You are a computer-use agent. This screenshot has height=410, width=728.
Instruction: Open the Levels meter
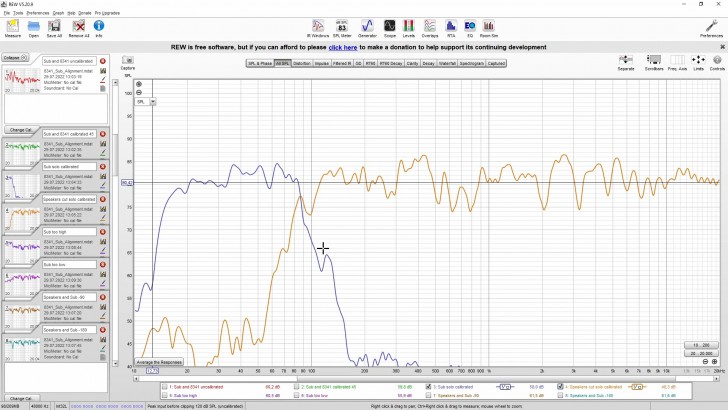coord(409,29)
